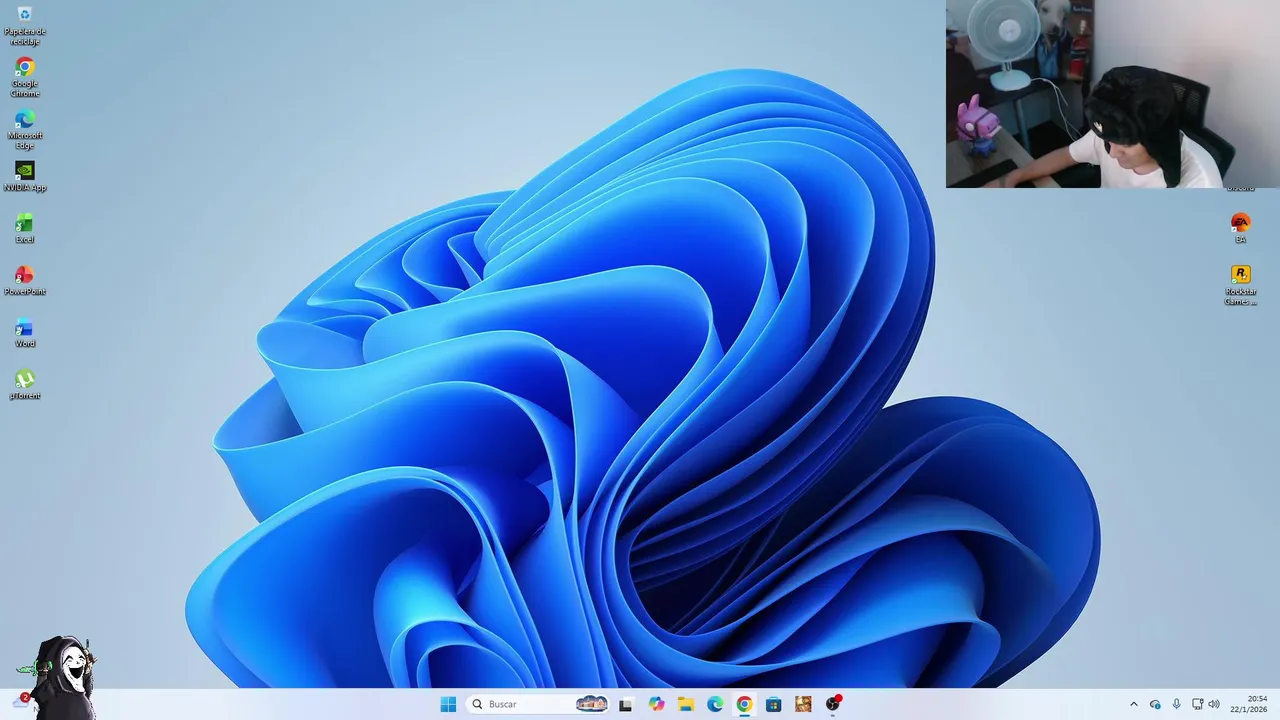
Task: Open OBS Studio from the taskbar
Action: click(x=833, y=704)
